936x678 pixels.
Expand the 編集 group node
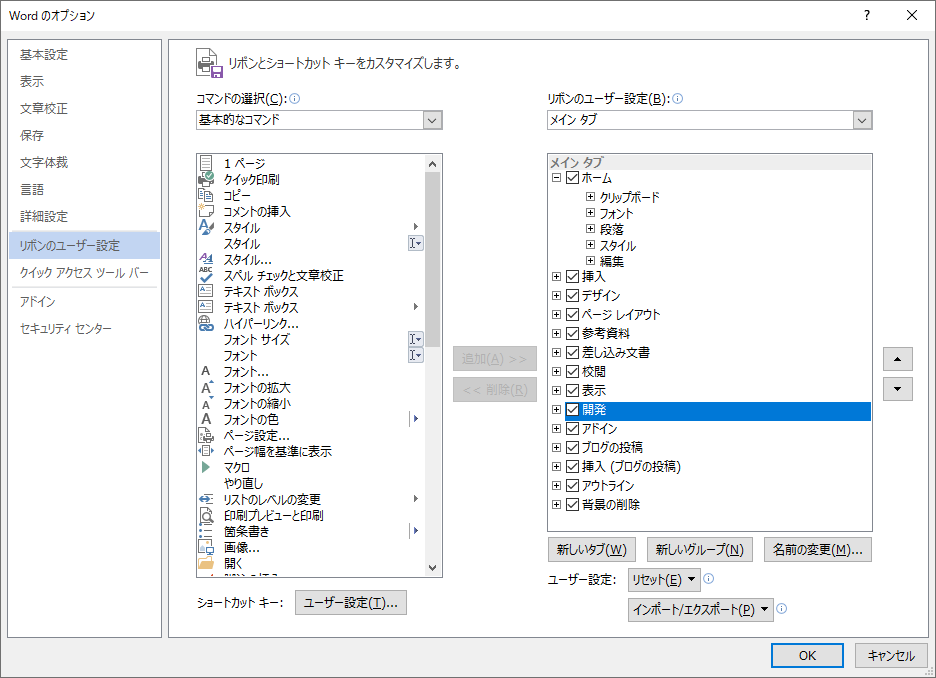(x=590, y=261)
